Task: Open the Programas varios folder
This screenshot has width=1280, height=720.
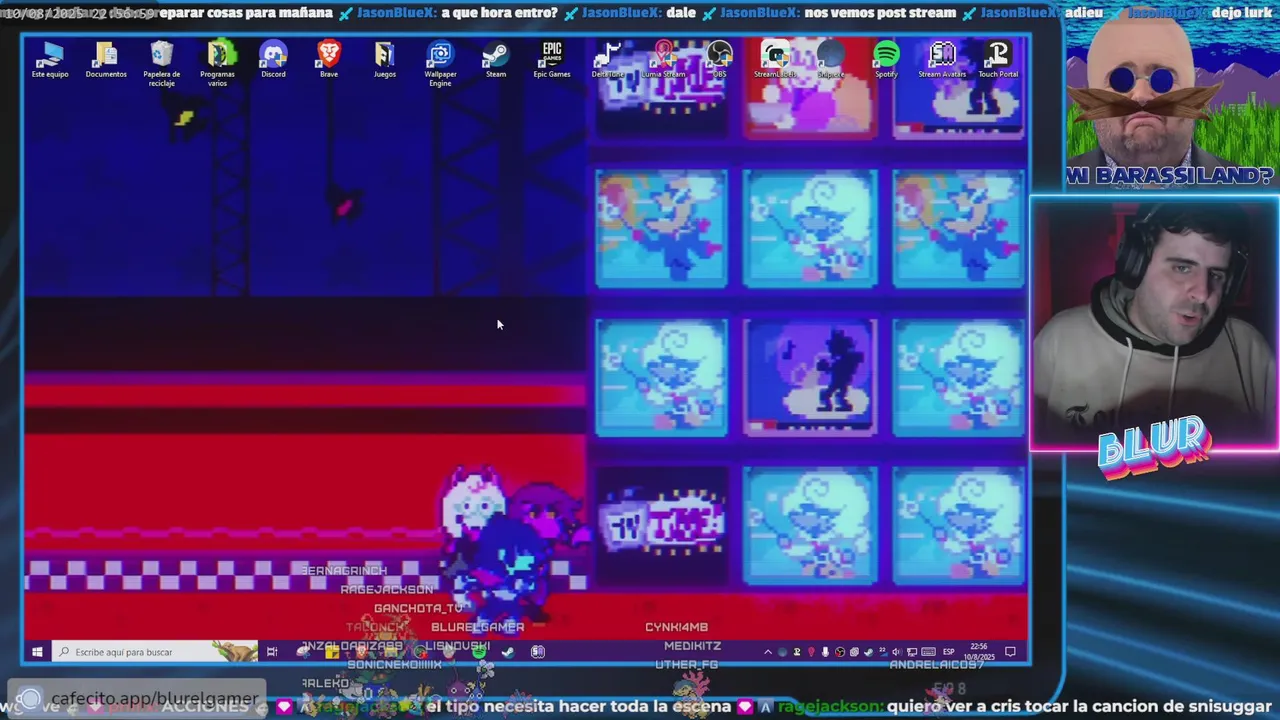Action: coord(217,64)
